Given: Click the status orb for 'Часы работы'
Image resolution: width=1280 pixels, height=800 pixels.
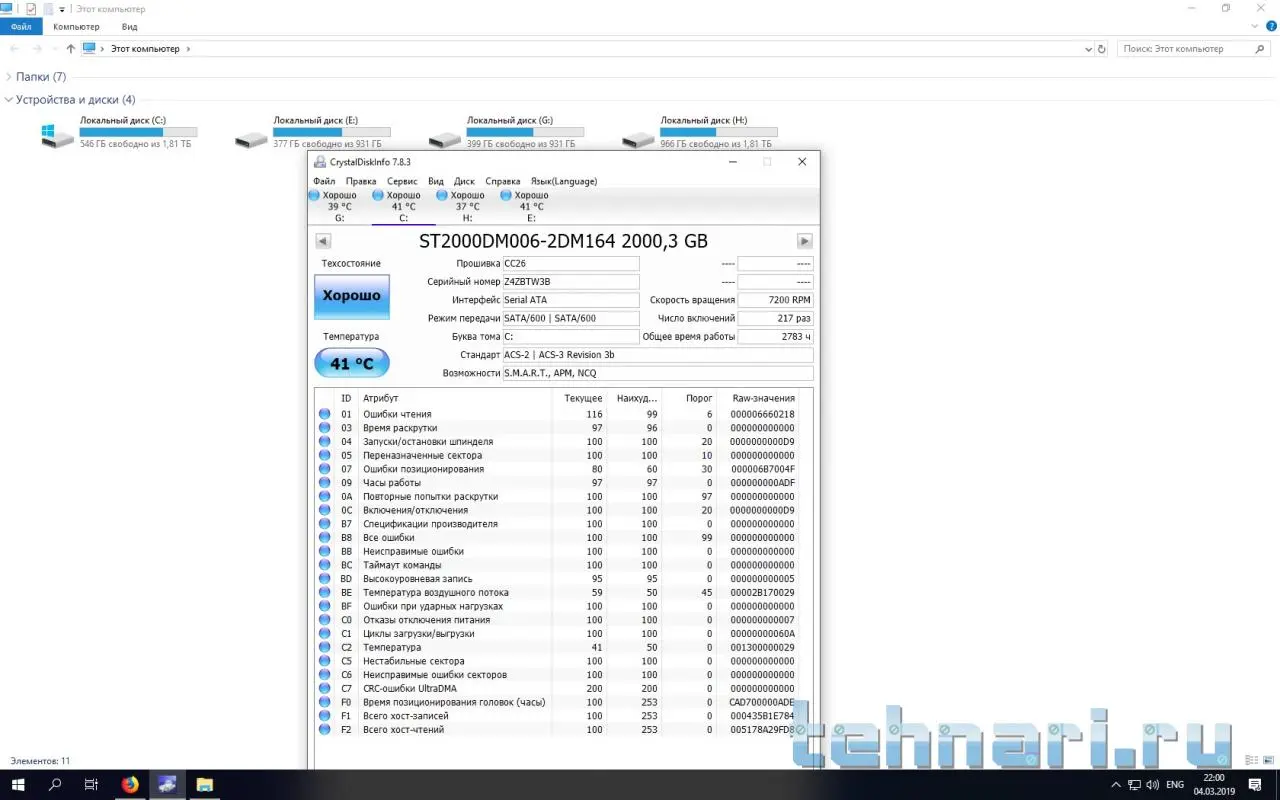Looking at the screenshot, I should [x=324, y=483].
